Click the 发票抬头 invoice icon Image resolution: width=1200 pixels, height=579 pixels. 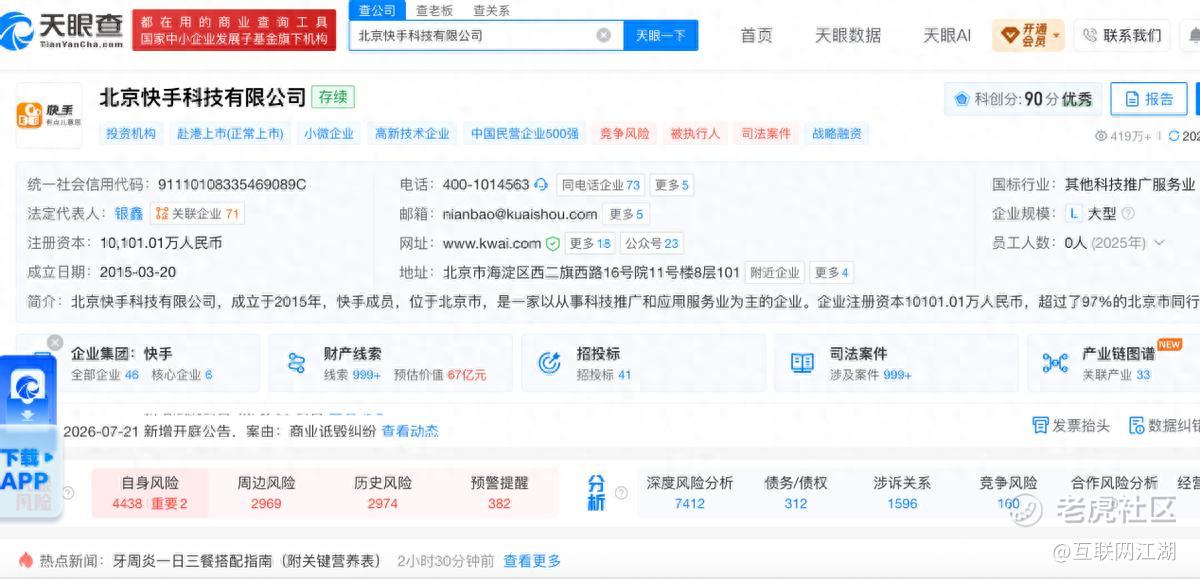coord(1040,425)
